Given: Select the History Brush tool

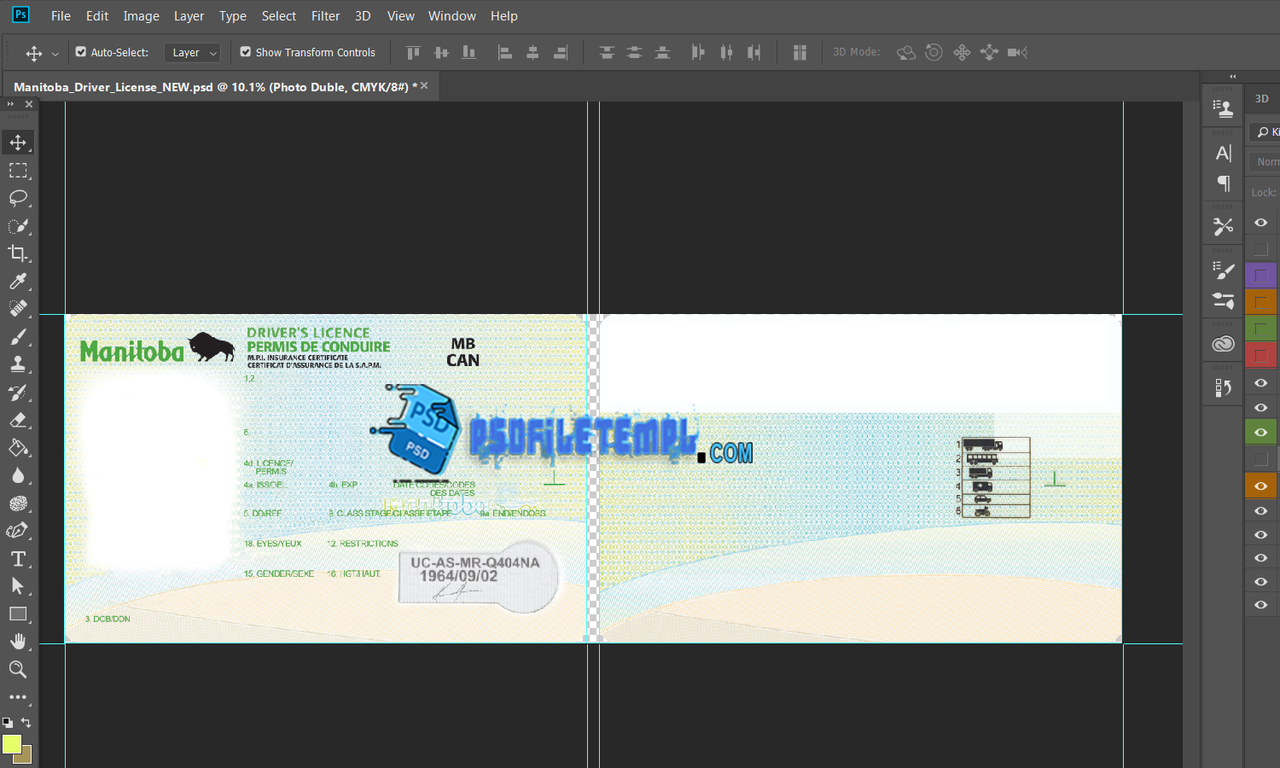Looking at the screenshot, I should click(18, 392).
